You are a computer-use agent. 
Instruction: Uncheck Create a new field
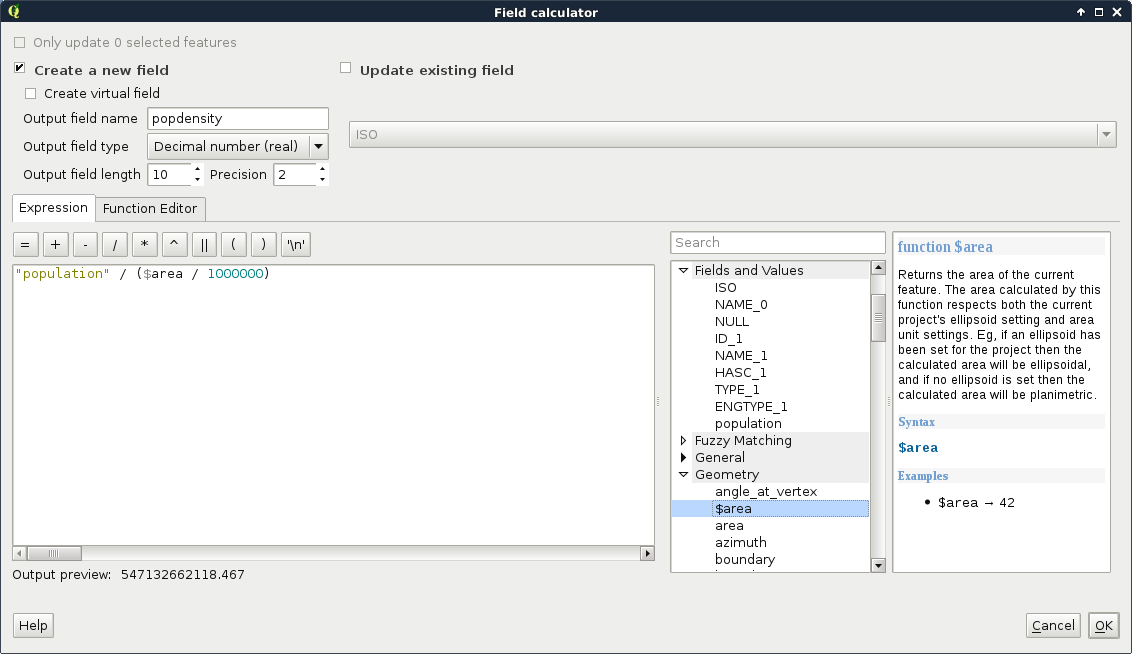20,69
